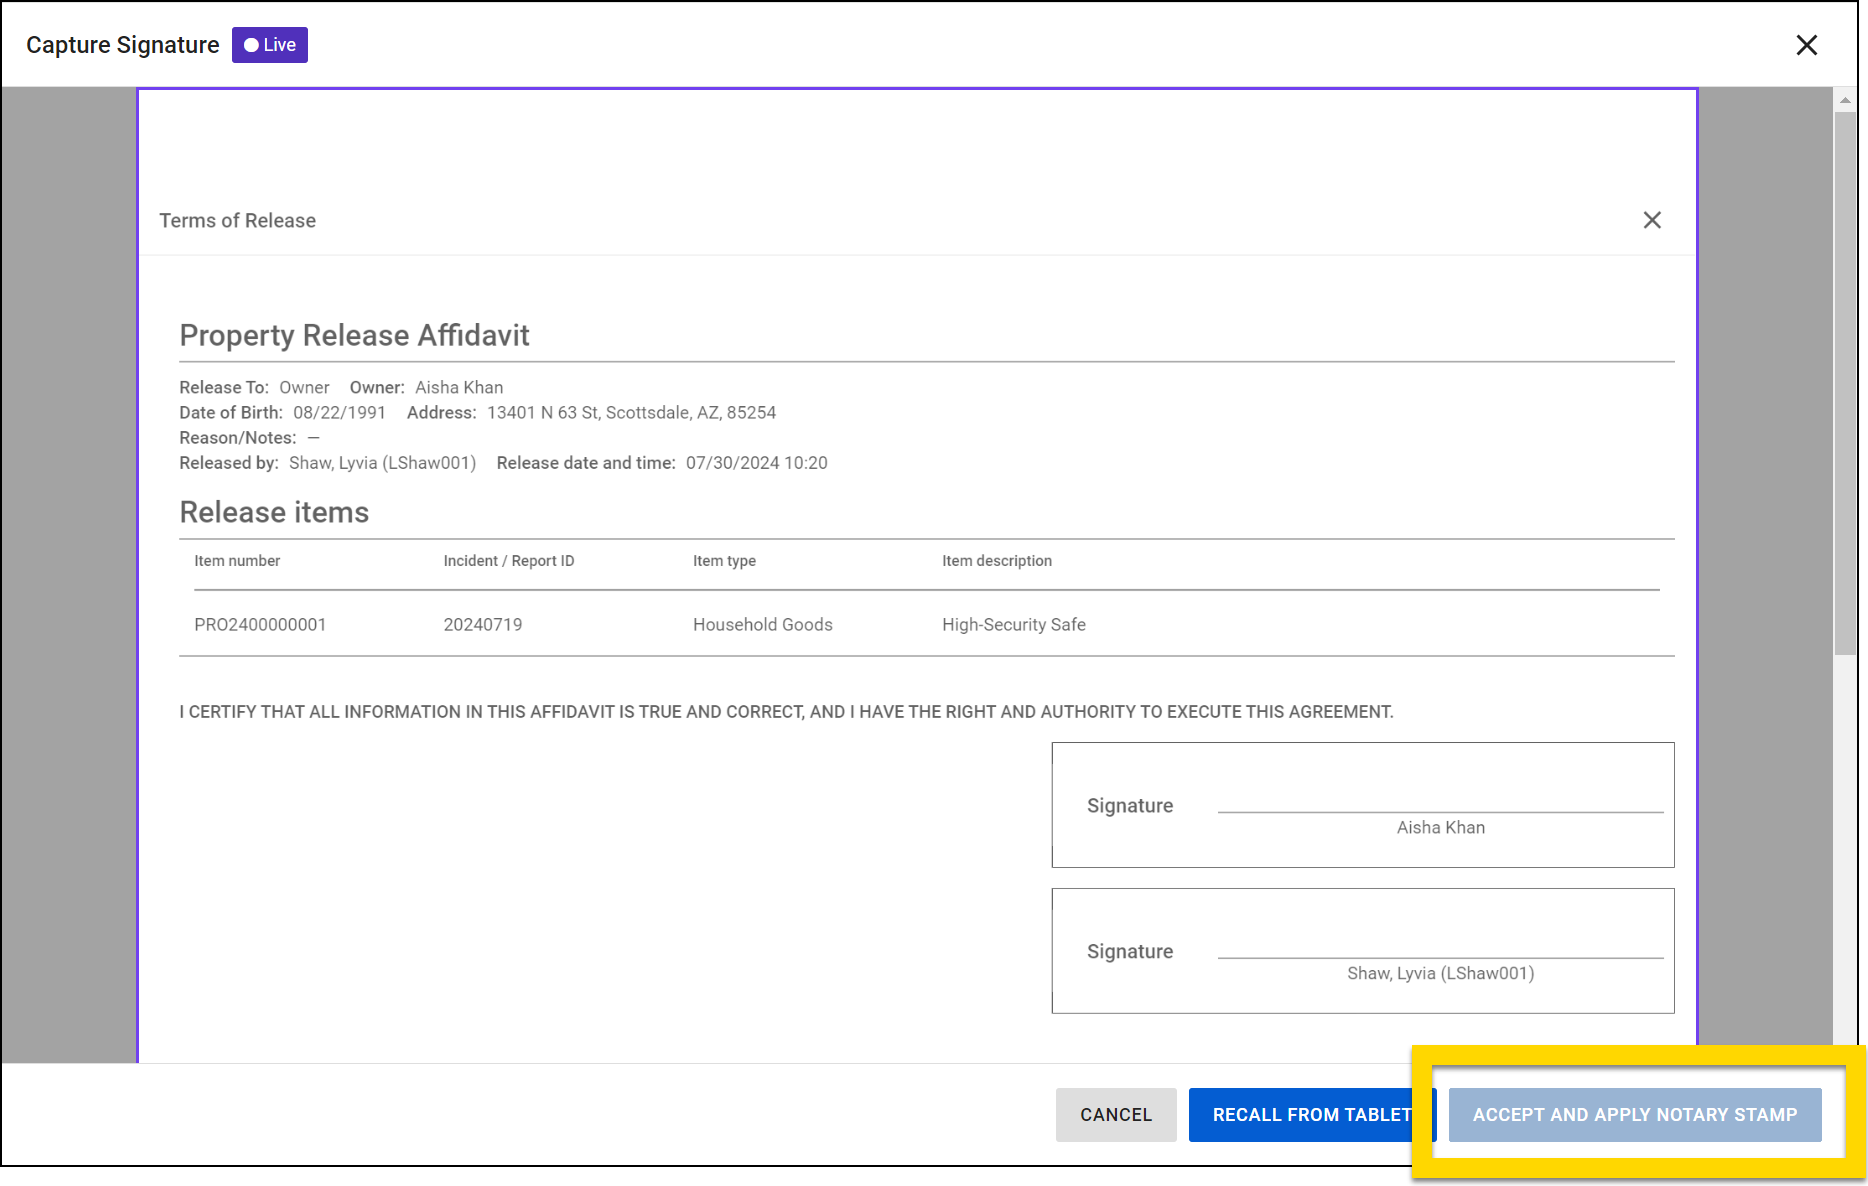Click the Item description column header
This screenshot has height=1186, width=1868.
pos(996,561)
